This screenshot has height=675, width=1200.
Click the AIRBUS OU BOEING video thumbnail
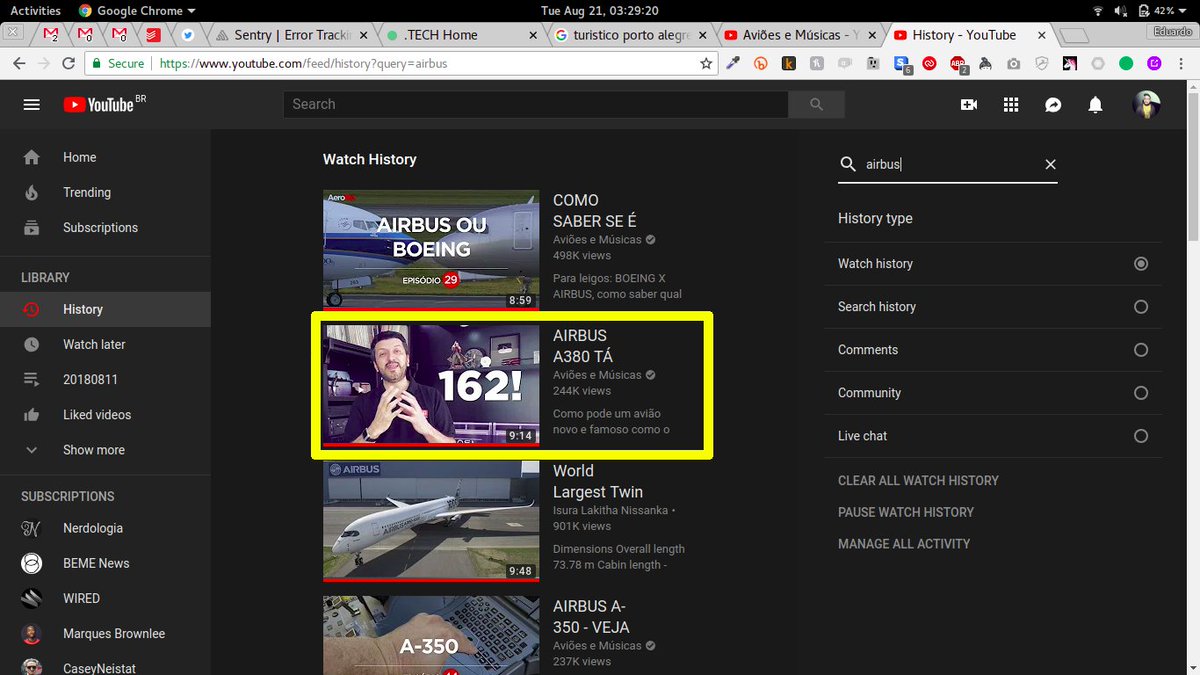pos(431,249)
